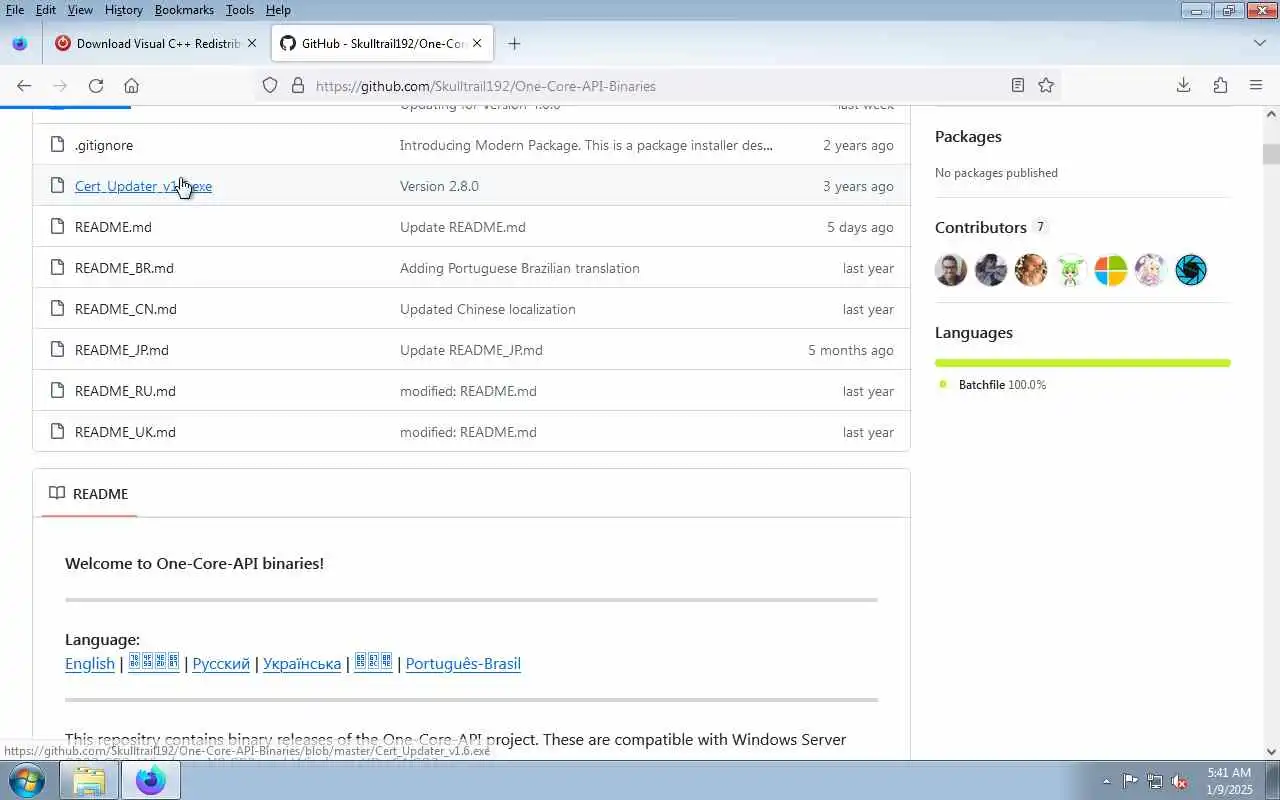Image resolution: width=1280 pixels, height=800 pixels.
Task: Select the GitHub Skulltrail192 tab
Action: 382,44
